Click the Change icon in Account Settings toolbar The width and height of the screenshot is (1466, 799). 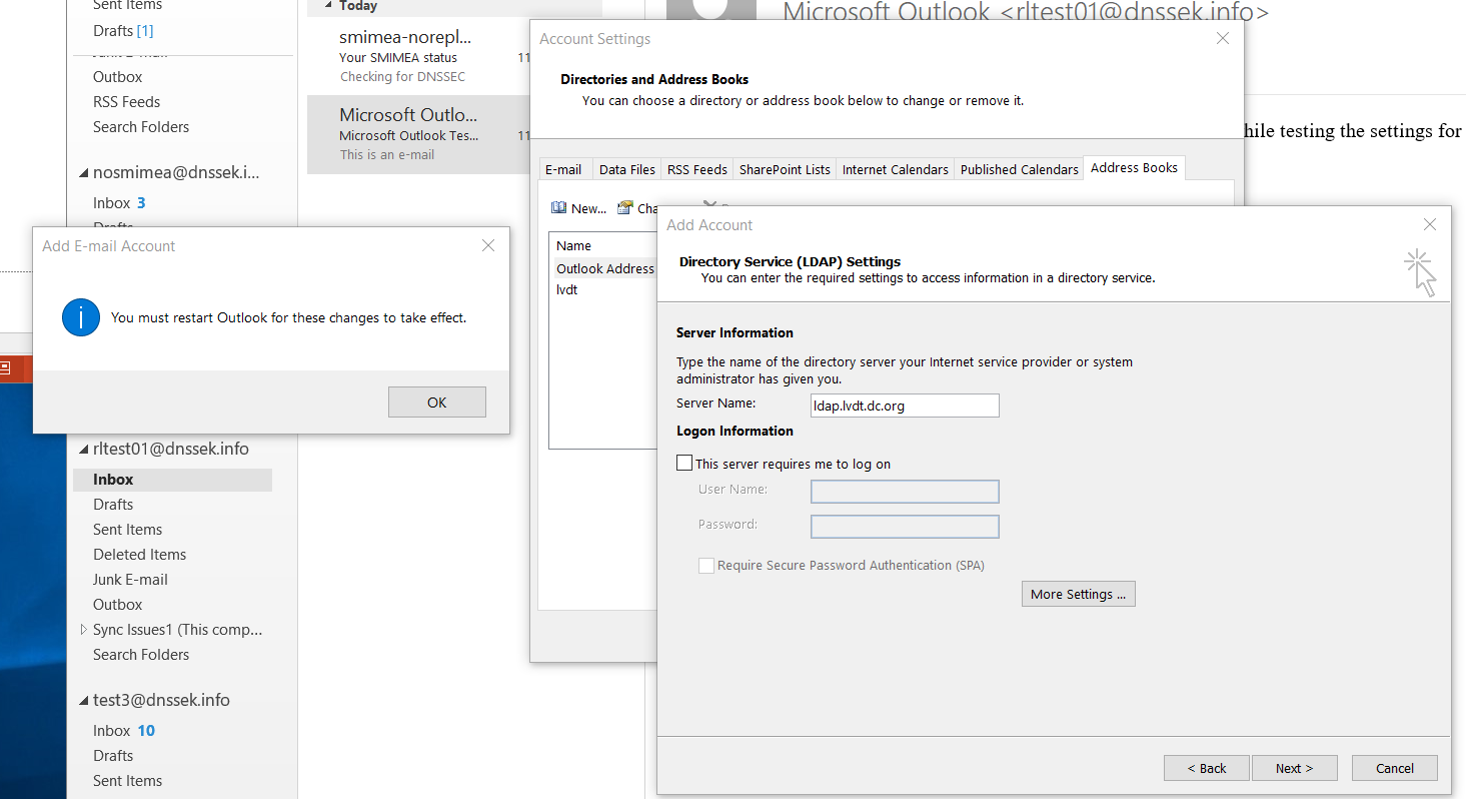(x=625, y=208)
